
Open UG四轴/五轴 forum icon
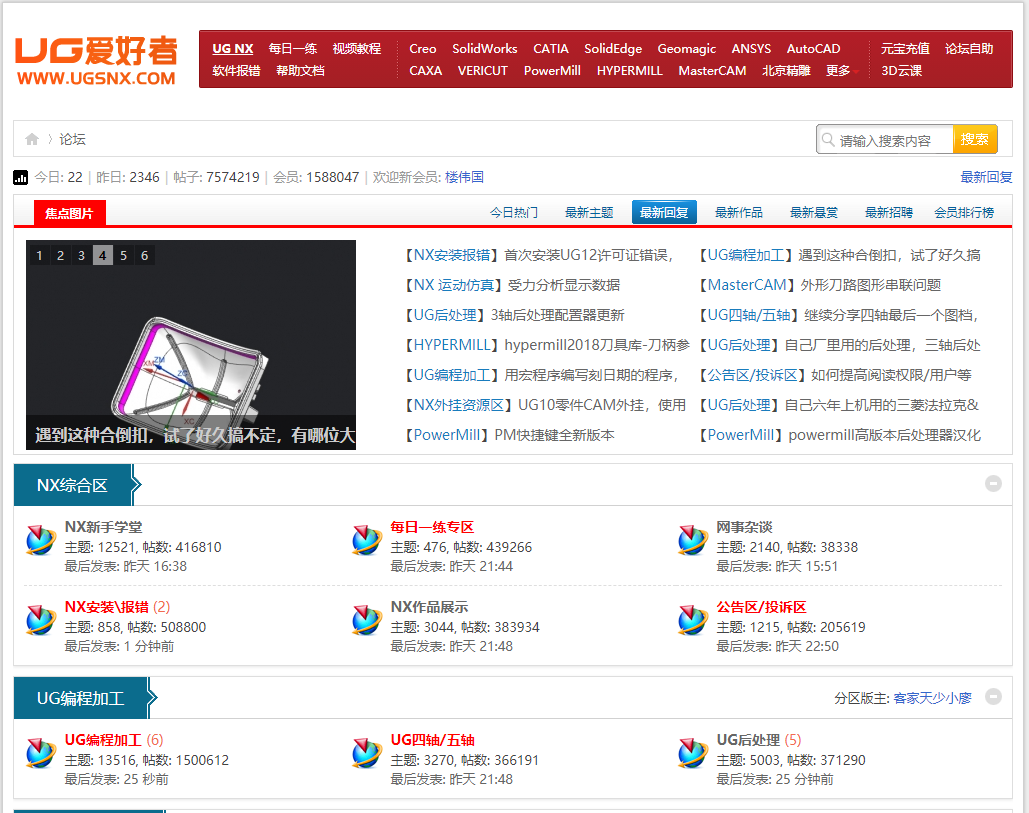pyautogui.click(x=367, y=753)
